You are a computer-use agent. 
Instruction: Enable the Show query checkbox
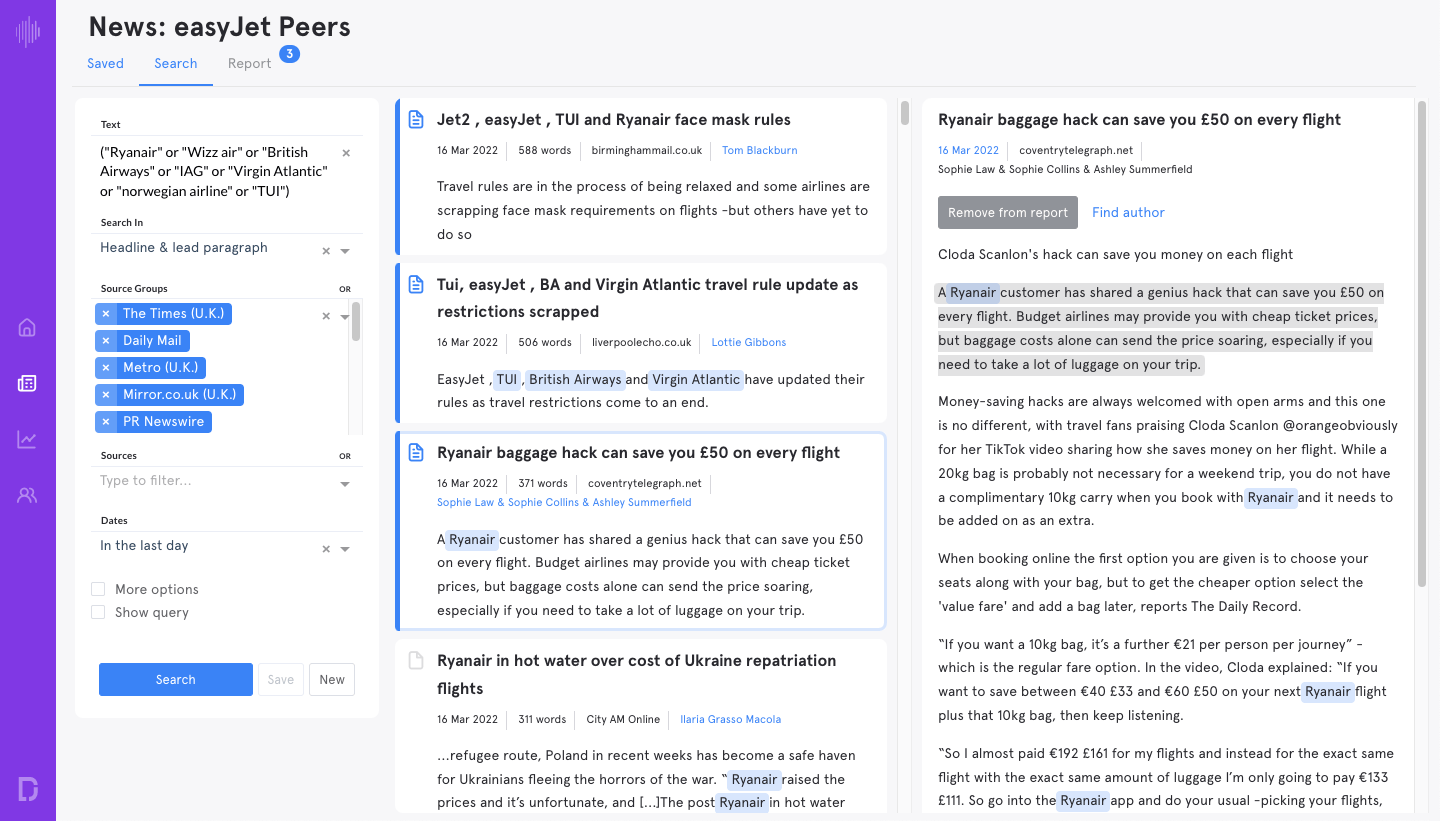click(97, 612)
